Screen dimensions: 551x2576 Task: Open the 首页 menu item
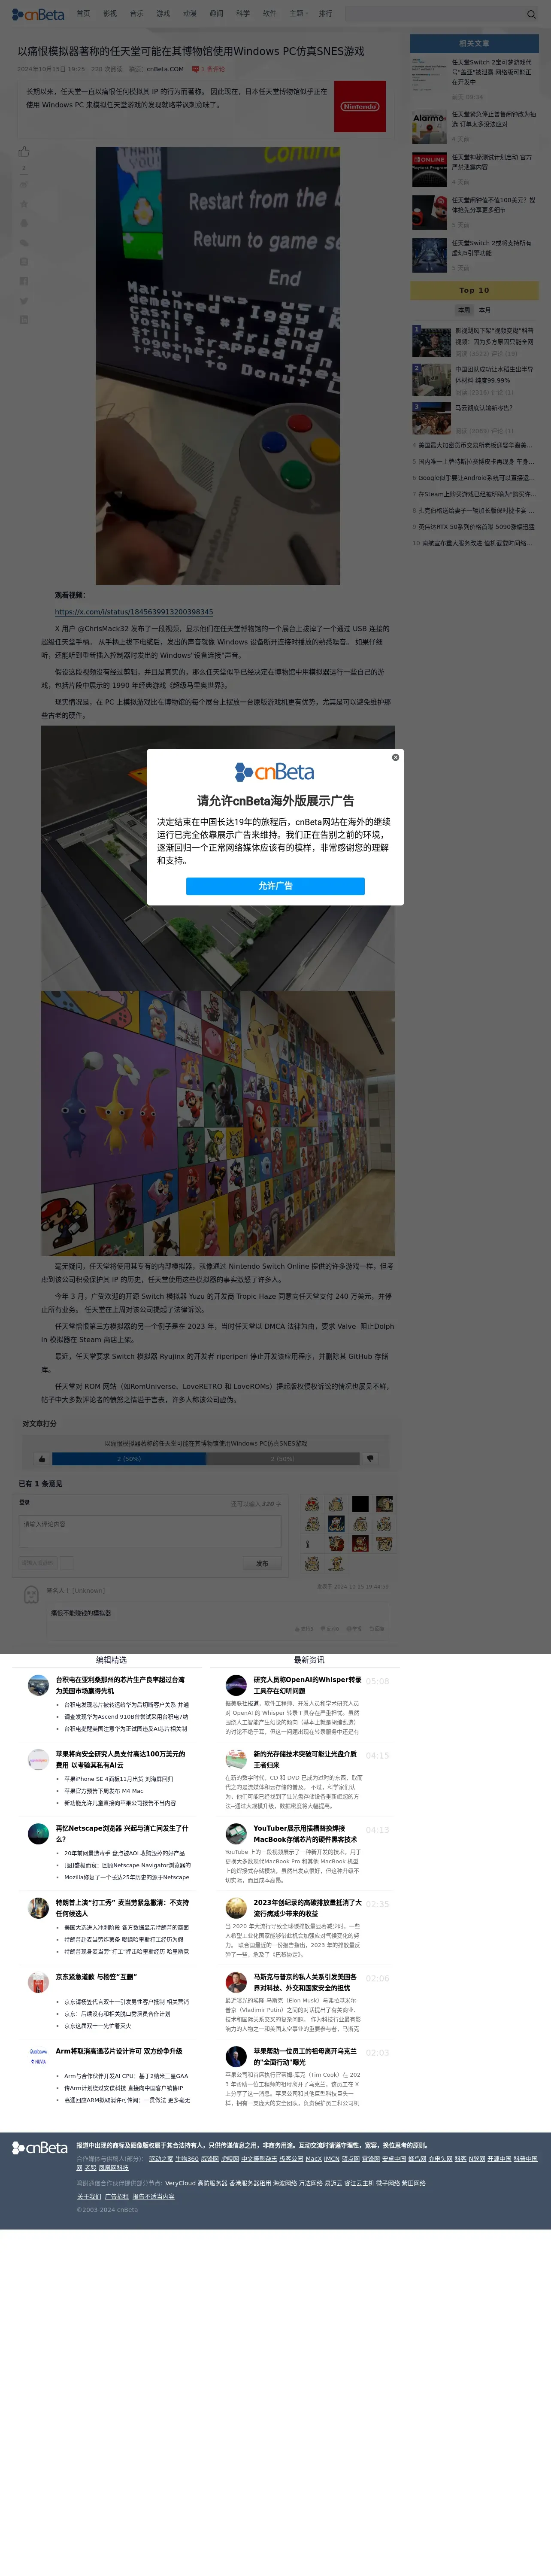coord(83,14)
